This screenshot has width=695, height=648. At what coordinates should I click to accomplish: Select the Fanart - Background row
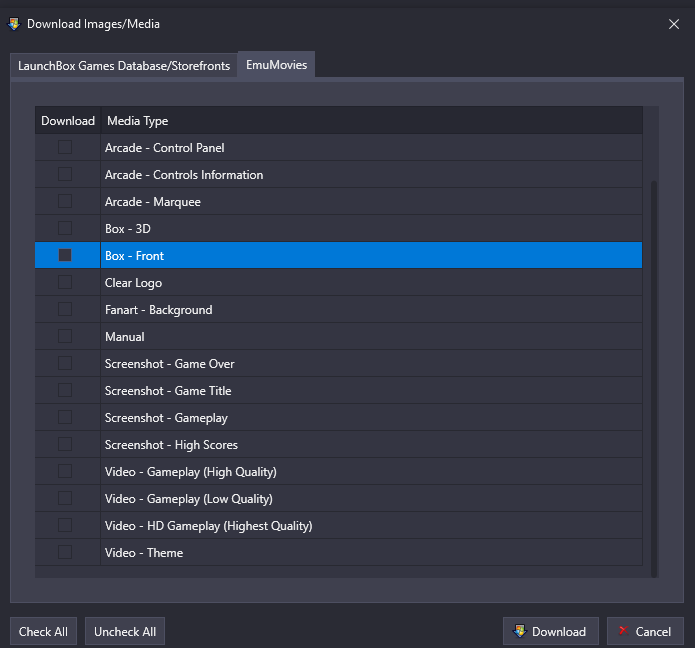click(339, 309)
